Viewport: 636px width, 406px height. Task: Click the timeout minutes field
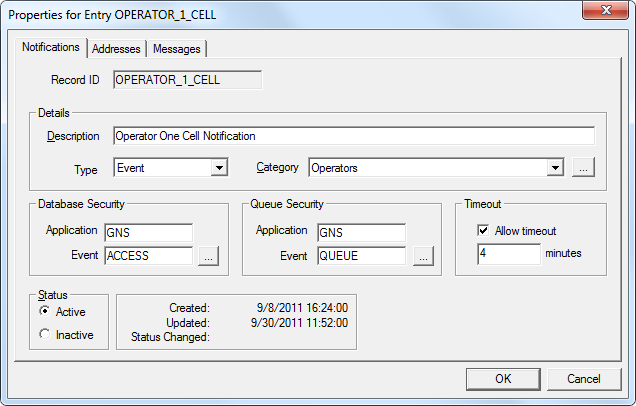click(x=509, y=254)
